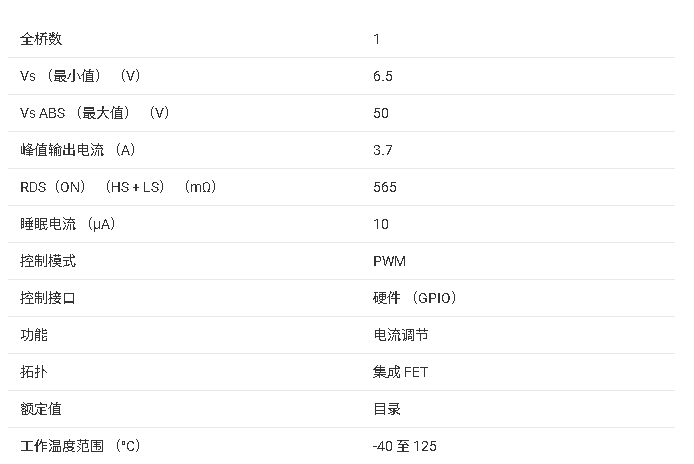Select the PWM control mode value
Viewport: 694px width, 464px height.
[x=389, y=261]
